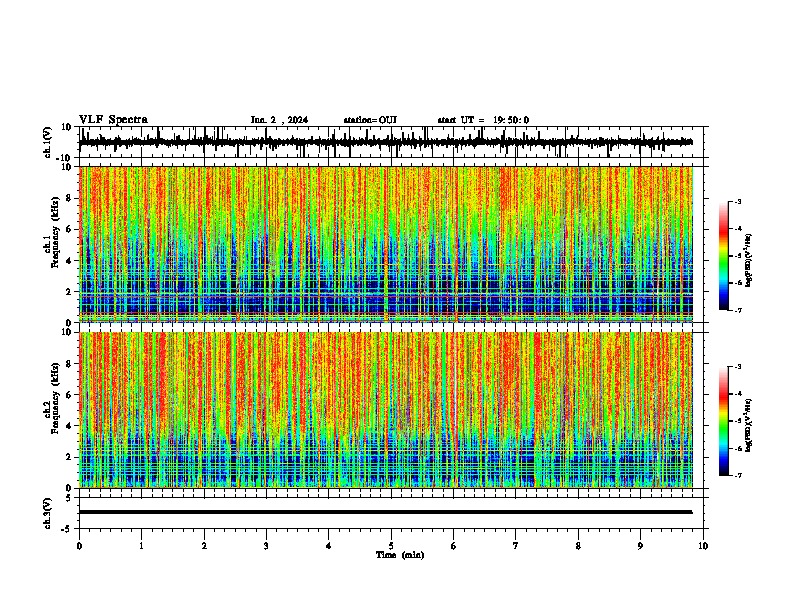This screenshot has height=612, width=792.
Task: Click the ch.1 color scale bar
Action: (724, 256)
